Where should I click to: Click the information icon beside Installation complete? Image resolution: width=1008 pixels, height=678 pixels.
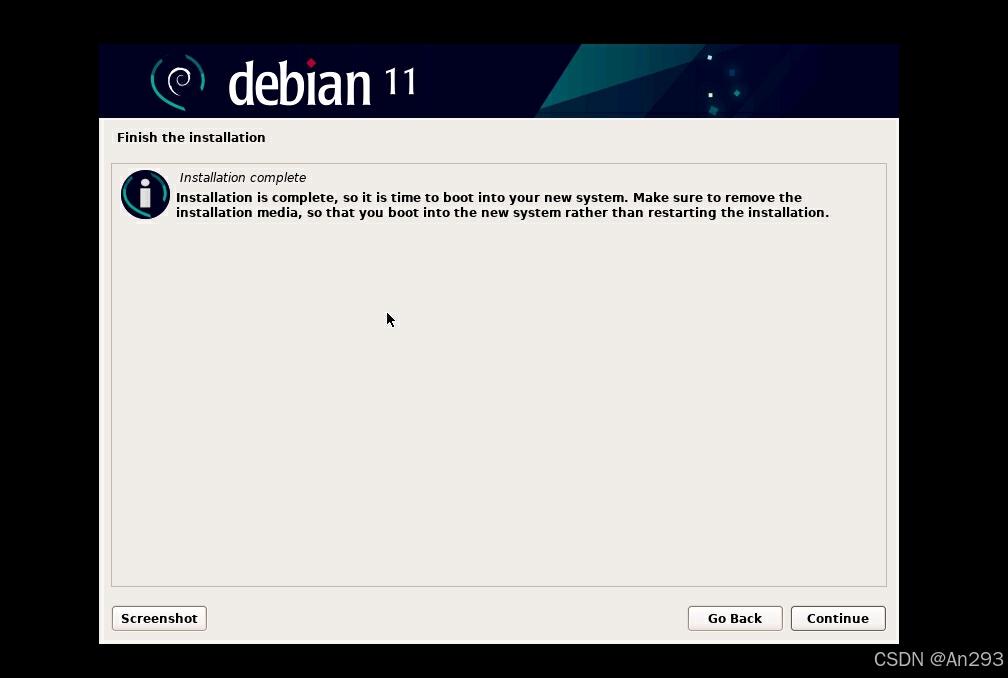pyautogui.click(x=145, y=194)
